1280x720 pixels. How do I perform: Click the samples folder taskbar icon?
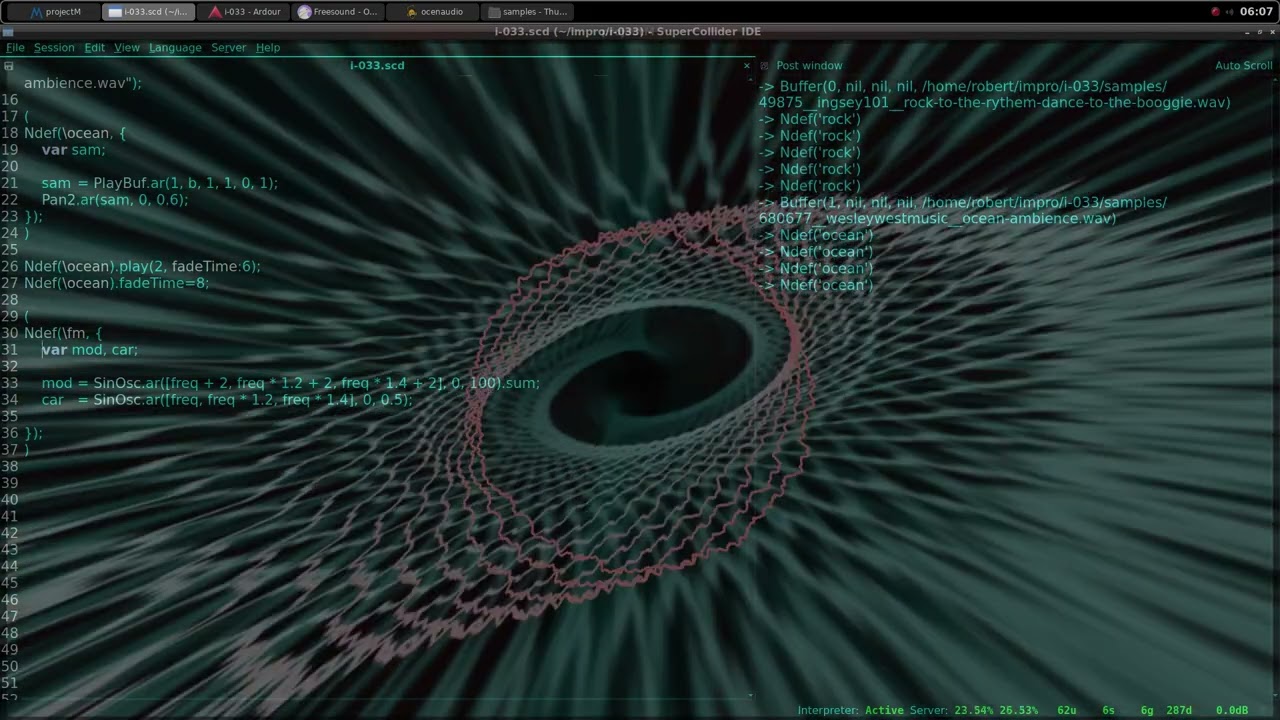pos(494,12)
